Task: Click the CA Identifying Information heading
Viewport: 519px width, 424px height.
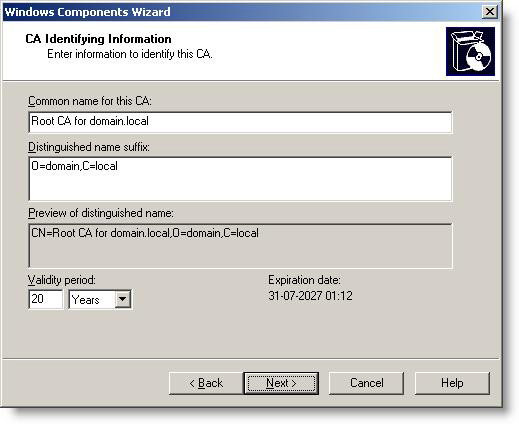Action: point(98,39)
